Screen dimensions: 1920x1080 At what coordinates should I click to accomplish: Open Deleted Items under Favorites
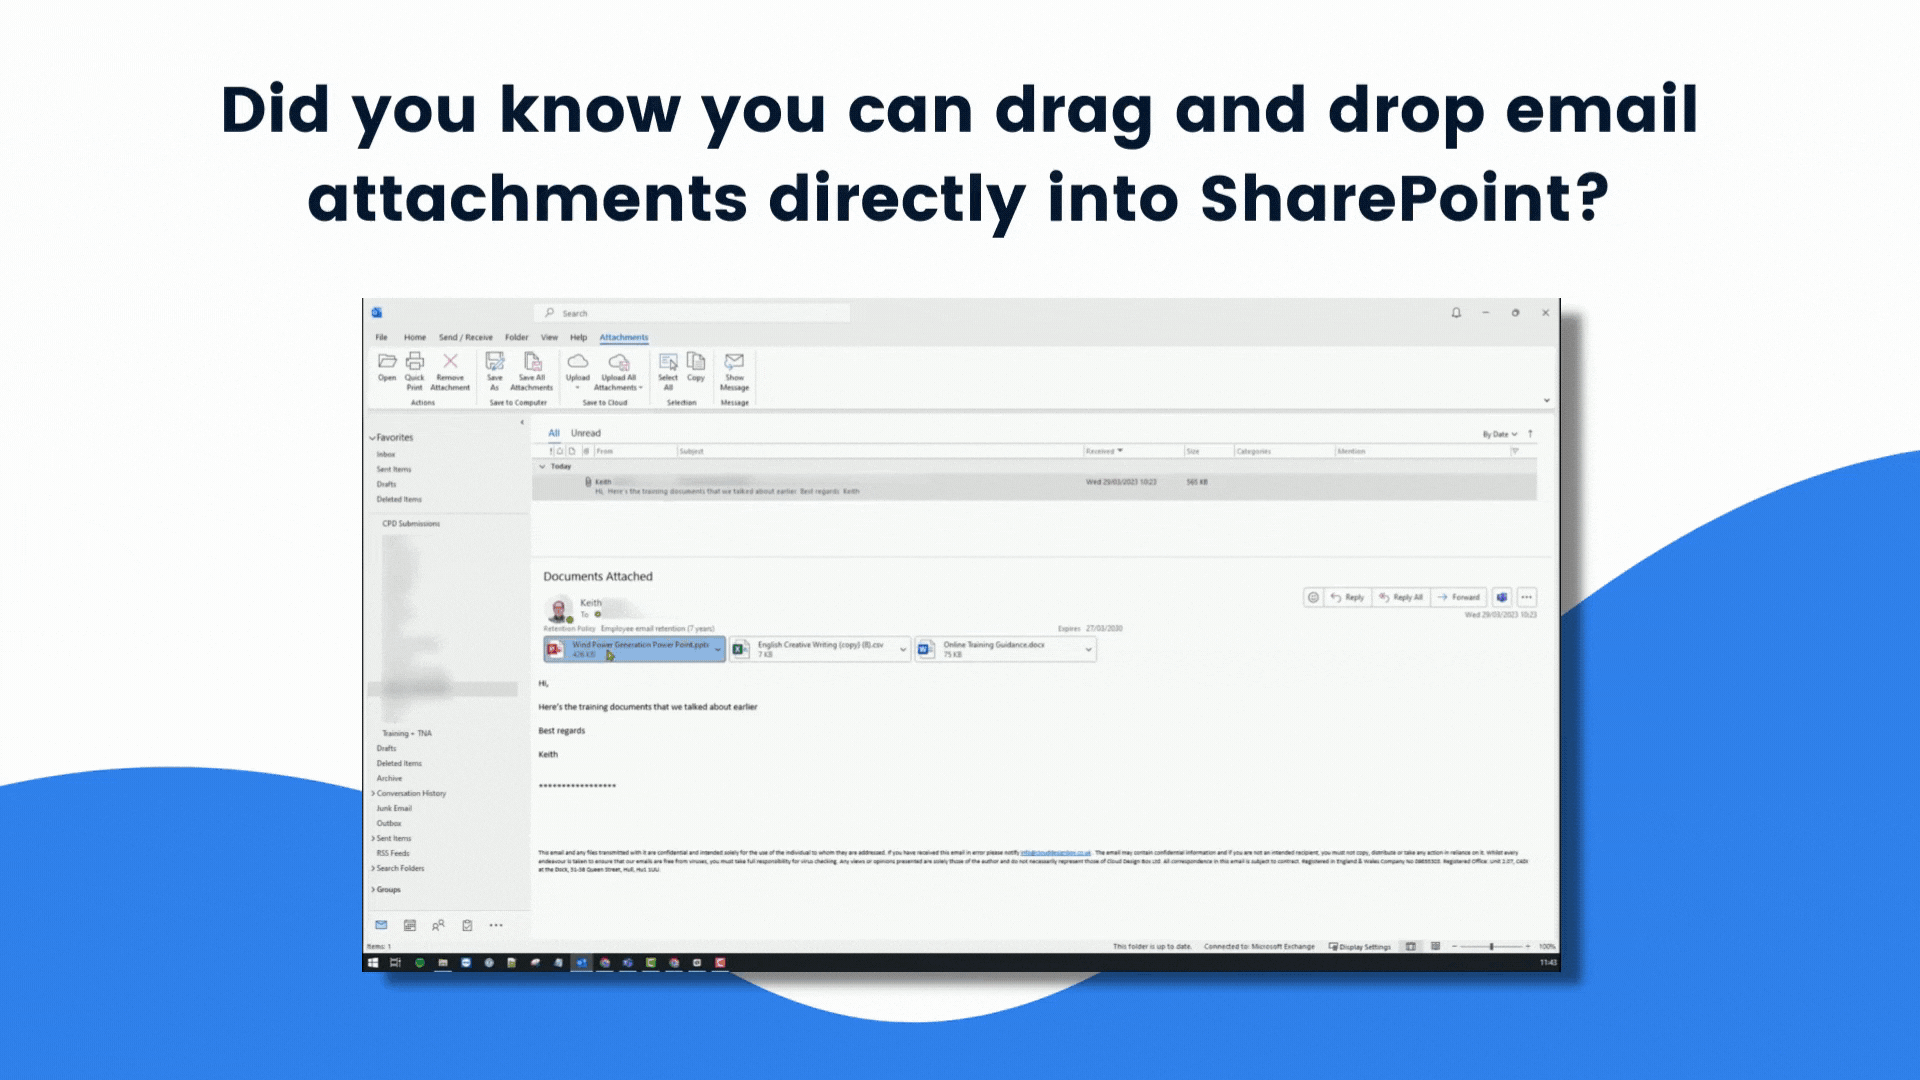point(399,499)
